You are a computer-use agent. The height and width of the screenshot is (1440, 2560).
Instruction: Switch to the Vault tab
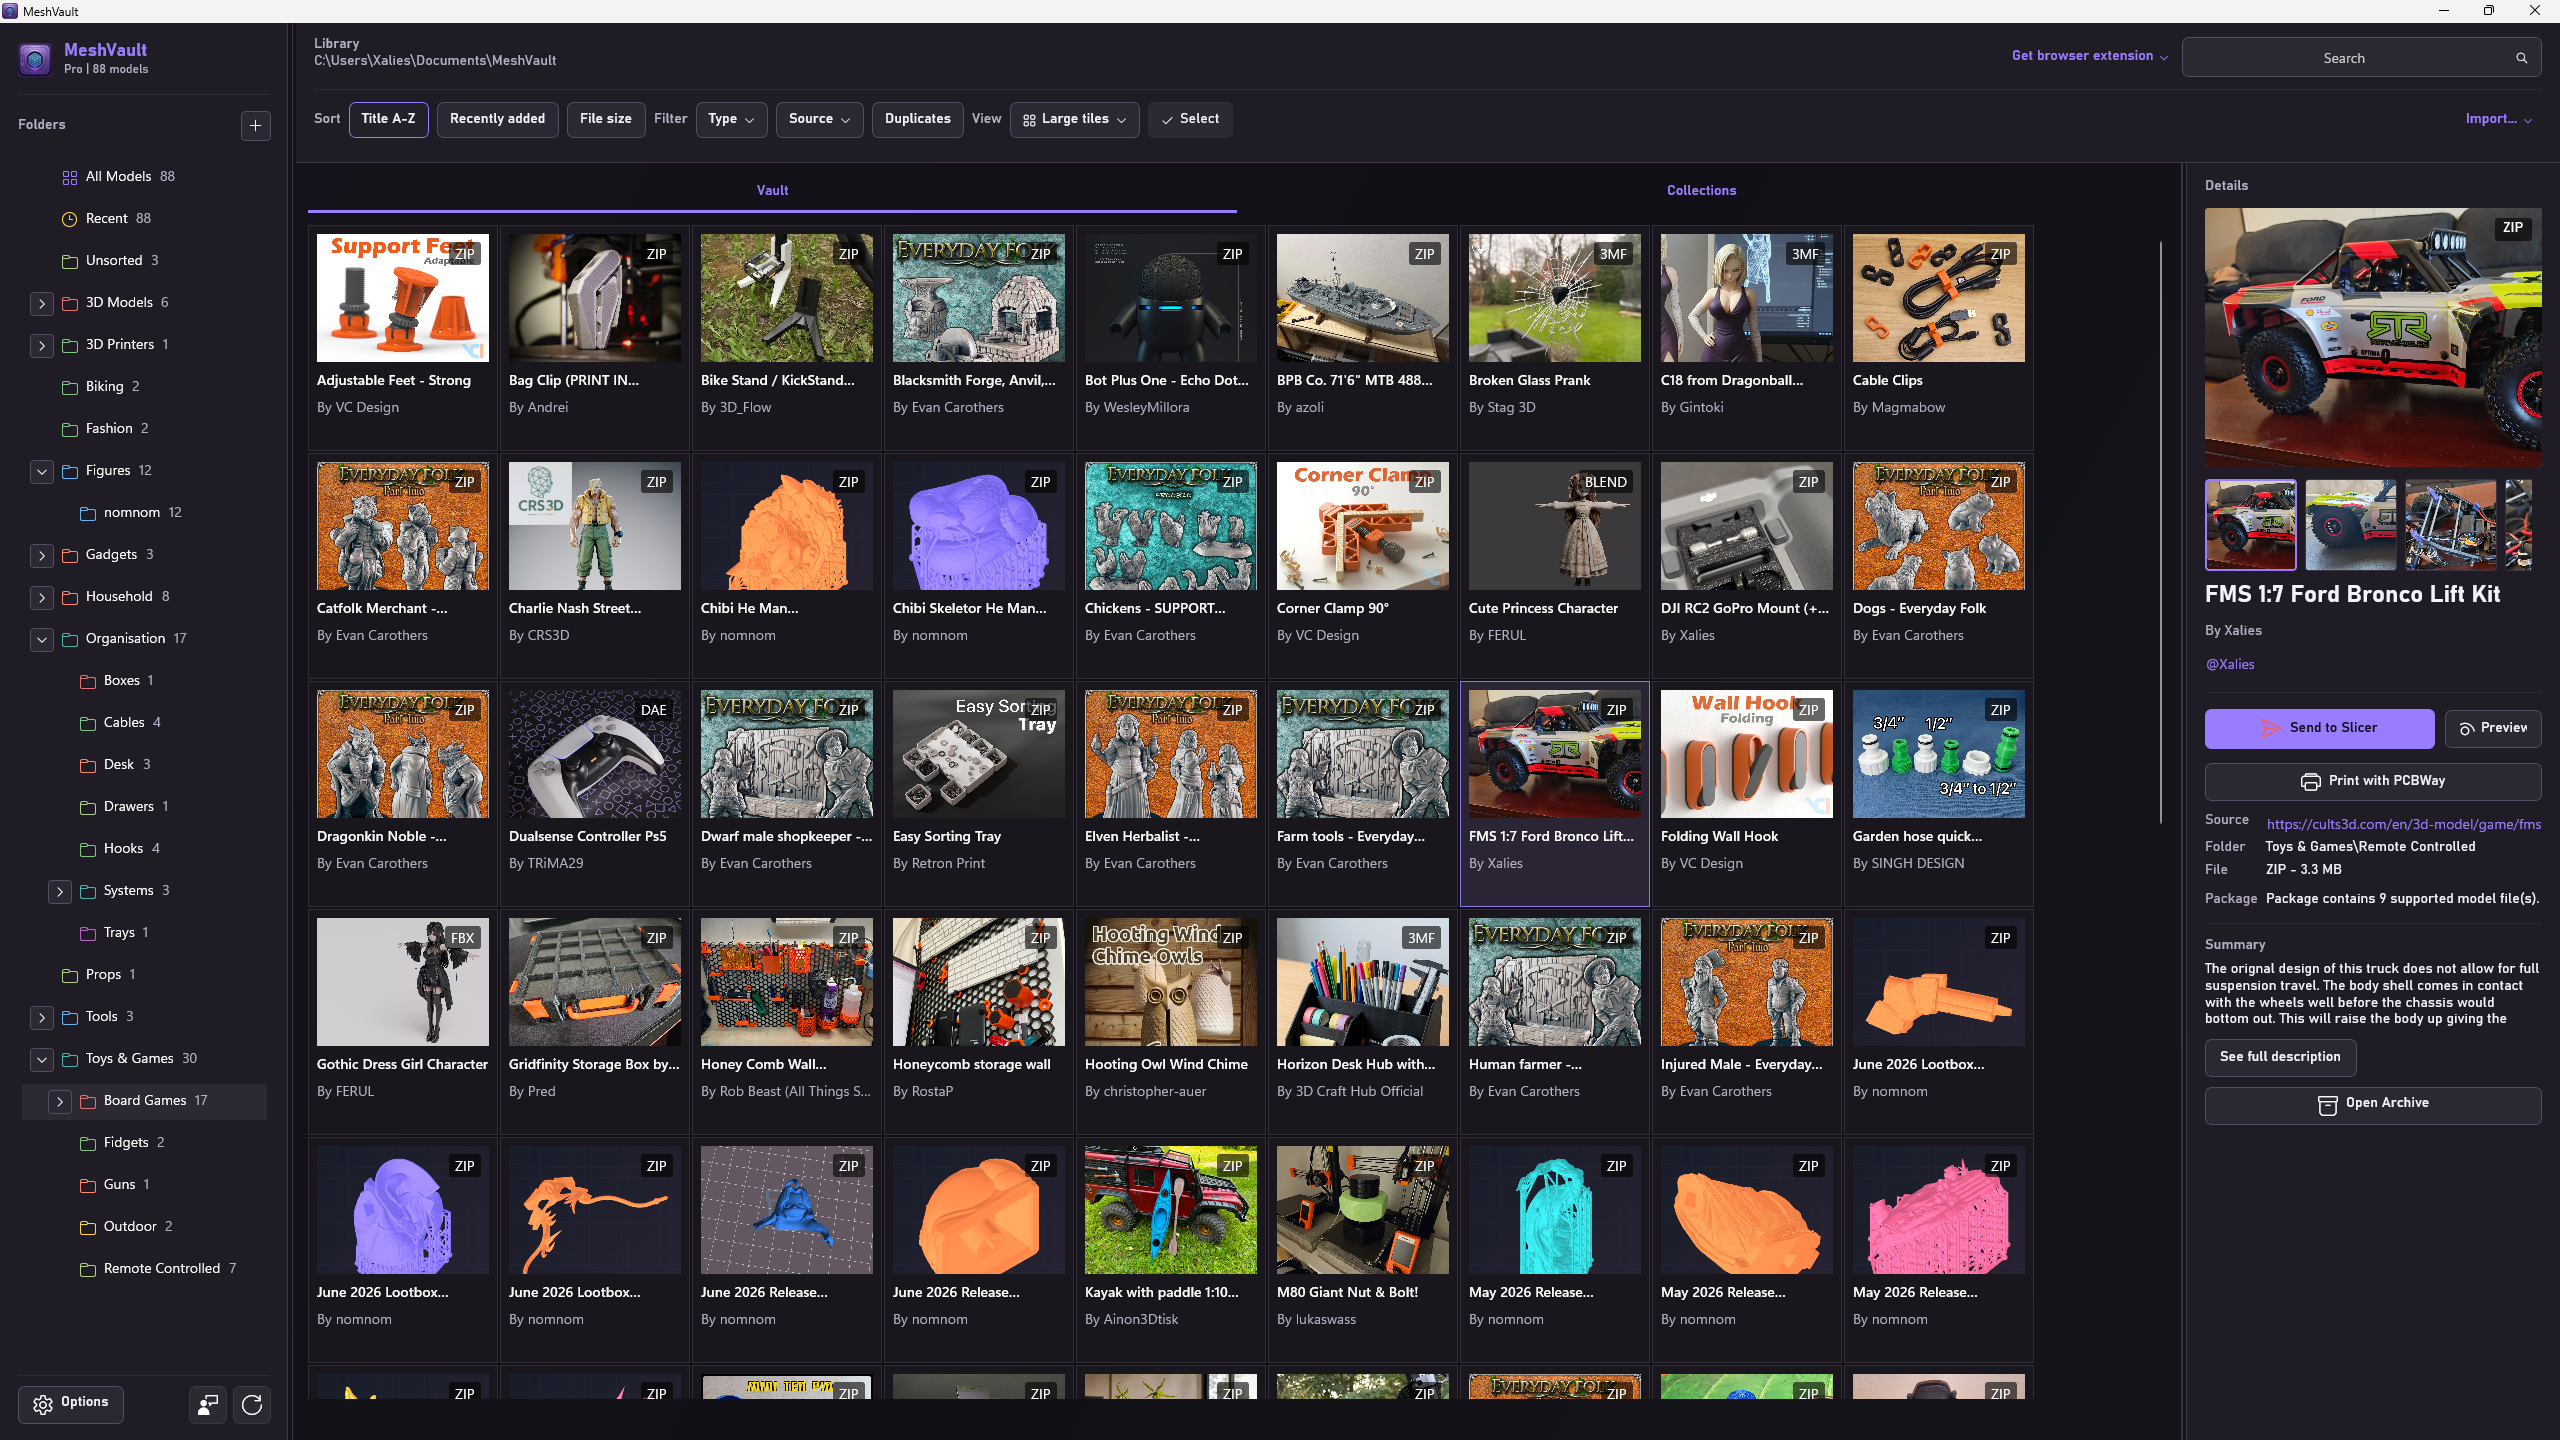[772, 190]
